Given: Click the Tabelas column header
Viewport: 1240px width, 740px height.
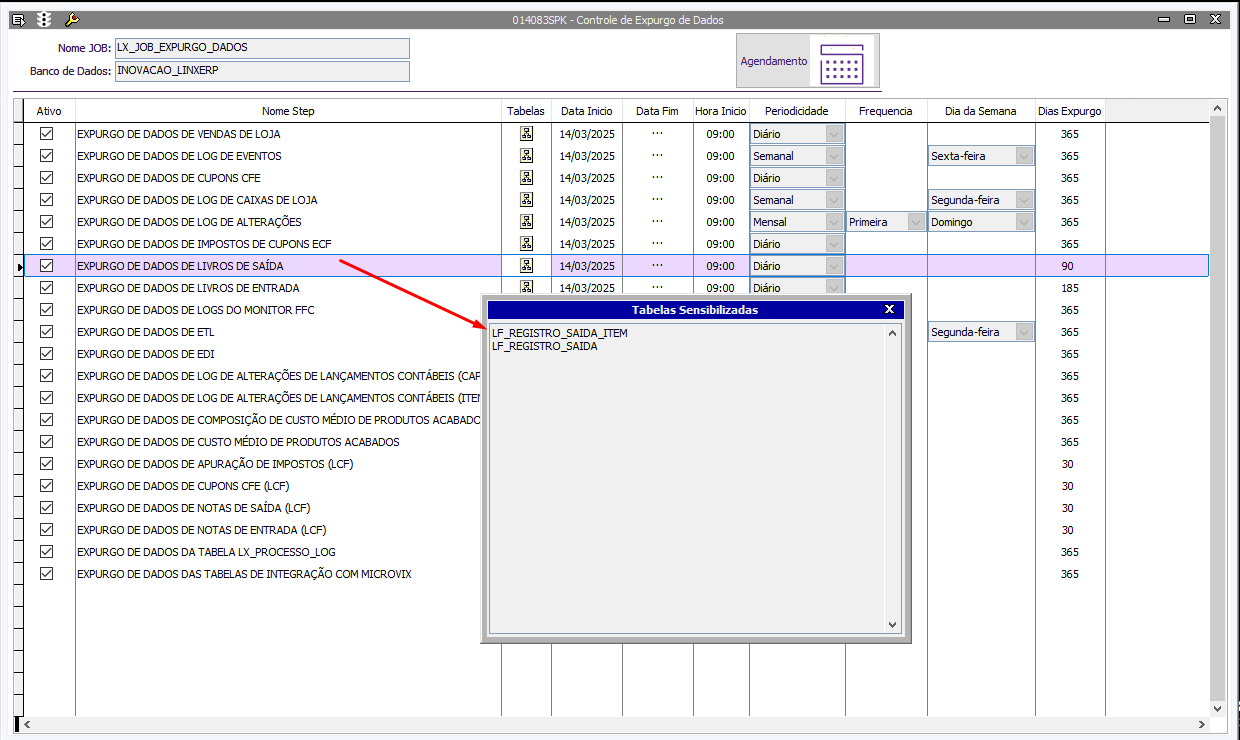Looking at the screenshot, I should coord(526,111).
